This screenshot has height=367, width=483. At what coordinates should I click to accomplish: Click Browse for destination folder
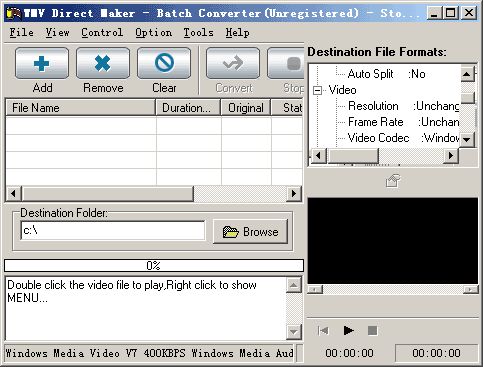click(x=250, y=231)
